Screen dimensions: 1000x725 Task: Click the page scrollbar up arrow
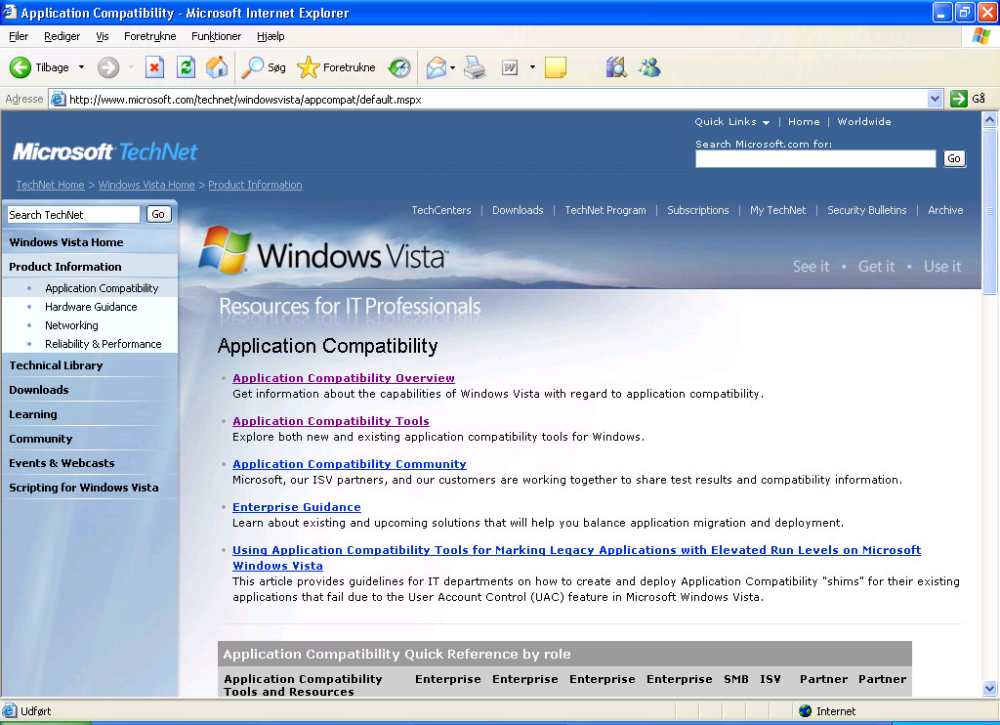point(989,119)
